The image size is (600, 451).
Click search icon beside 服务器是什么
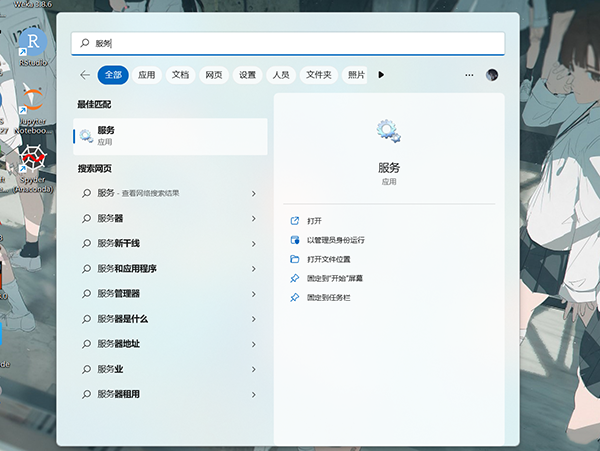[x=86, y=319]
